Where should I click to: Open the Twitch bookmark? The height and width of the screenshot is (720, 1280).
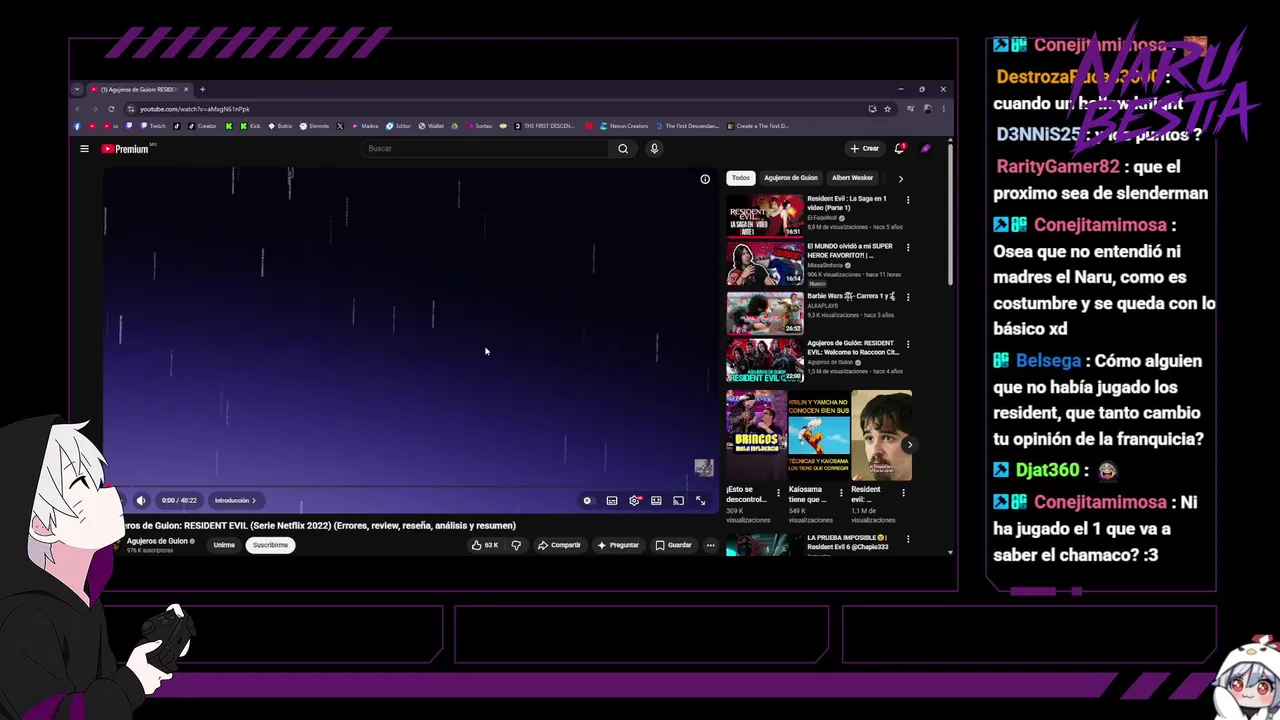tap(153, 126)
